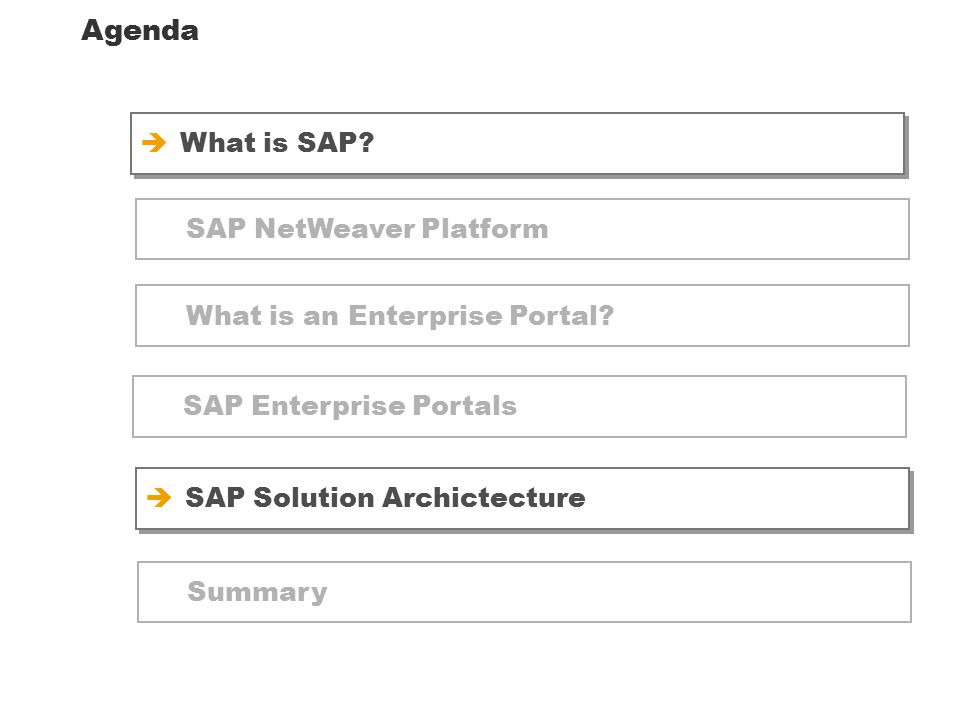Click the Summary text label
960x720 pixels.
tap(257, 592)
